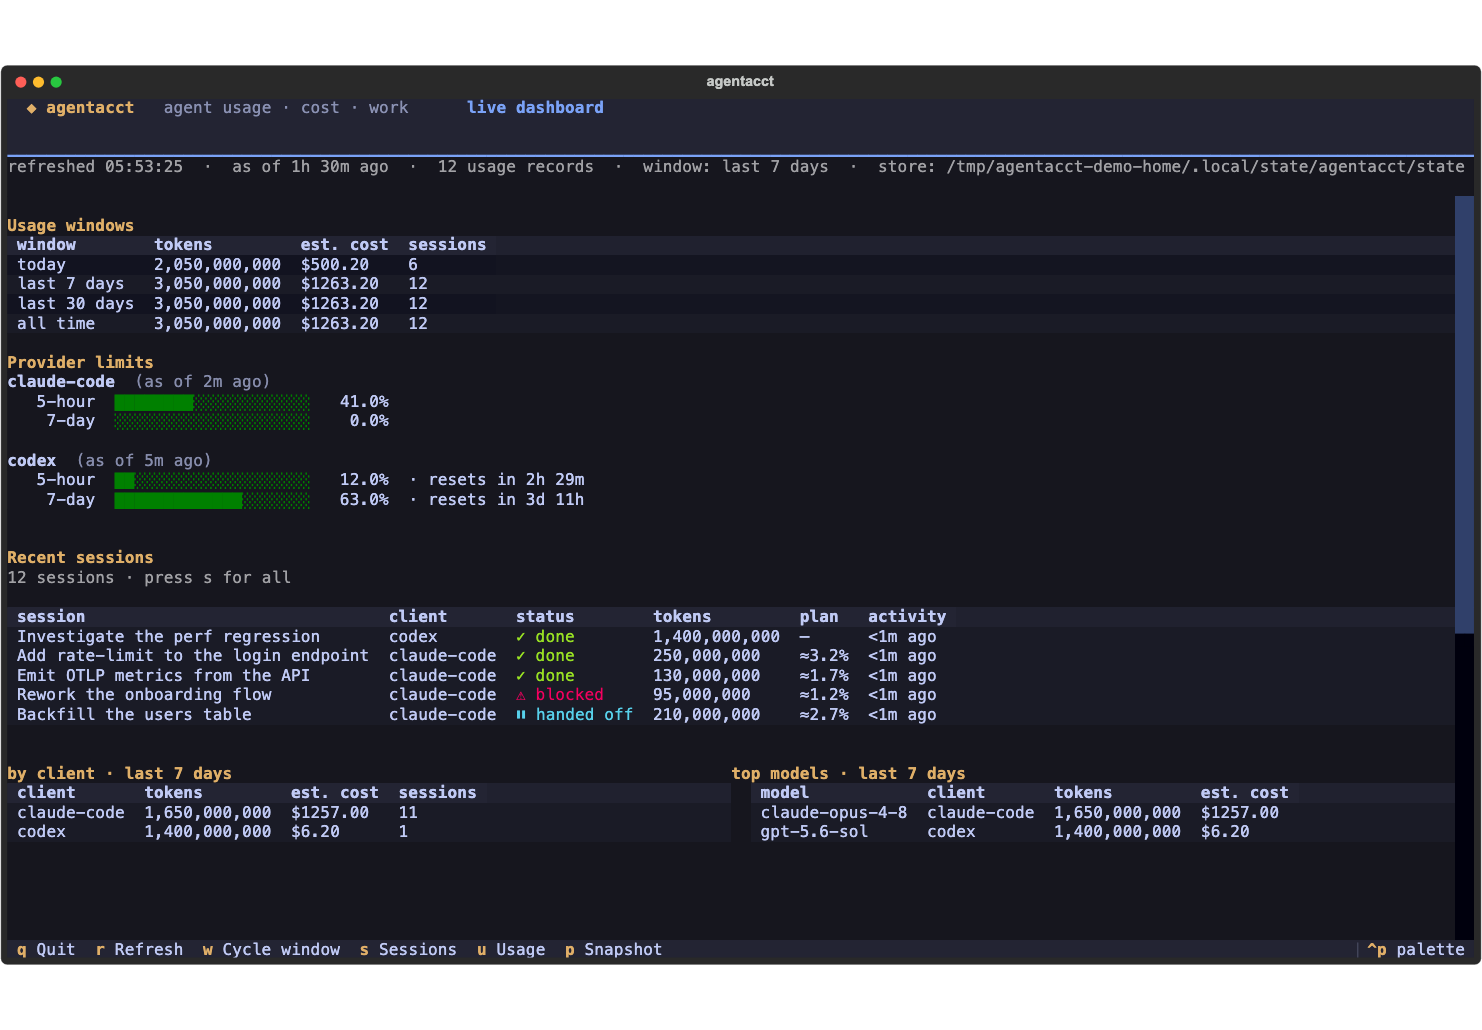The image size is (1482, 1030).
Task: Click the 41.0% claude-code 5-hour value
Action: tap(364, 402)
